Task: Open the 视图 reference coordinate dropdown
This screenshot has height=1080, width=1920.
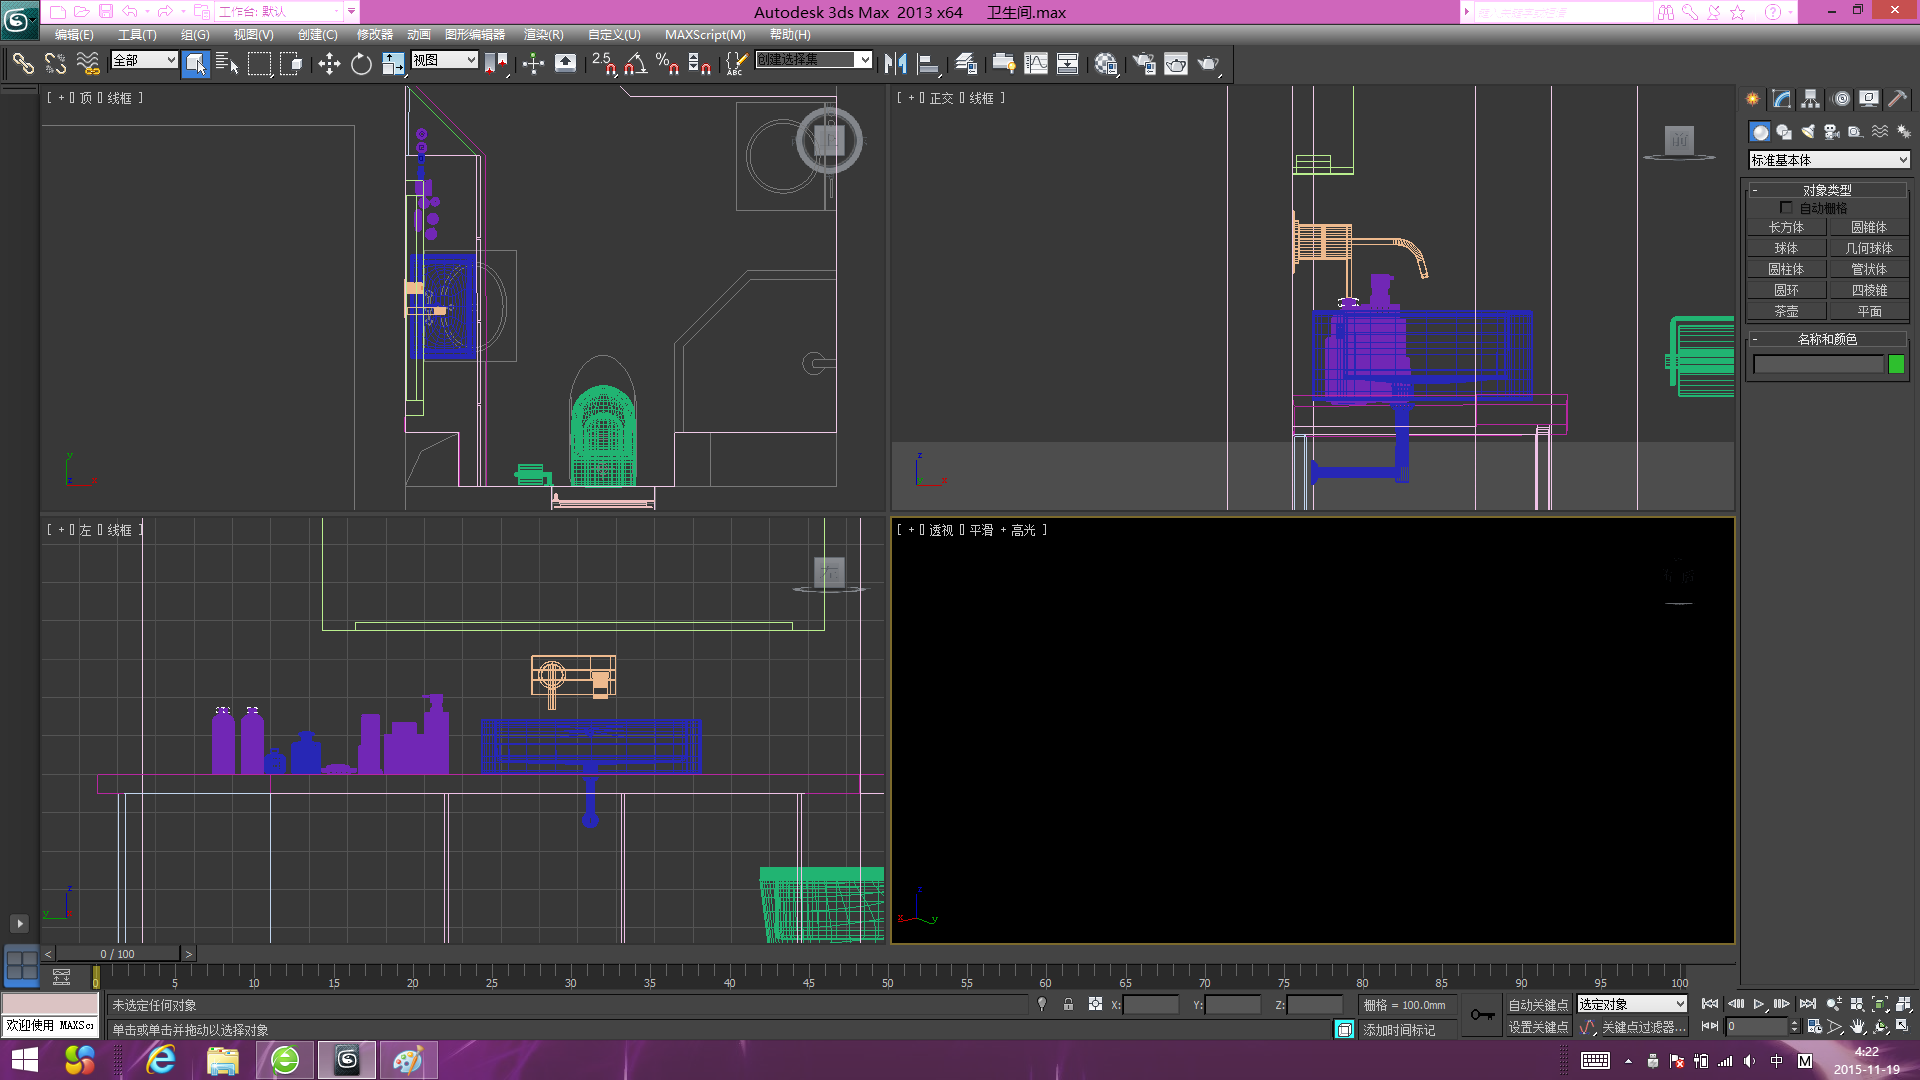Action: (445, 60)
